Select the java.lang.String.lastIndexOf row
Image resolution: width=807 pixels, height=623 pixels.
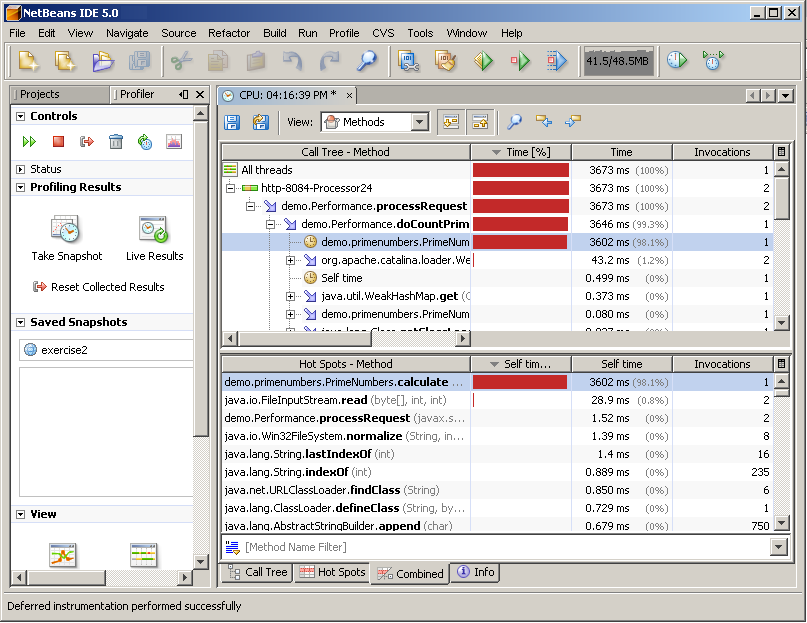[498, 455]
